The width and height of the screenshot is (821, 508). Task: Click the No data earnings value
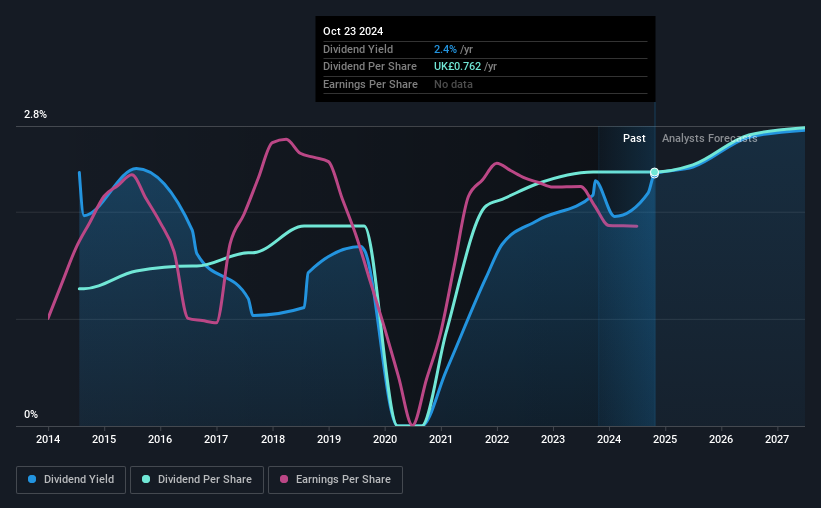tap(453, 84)
